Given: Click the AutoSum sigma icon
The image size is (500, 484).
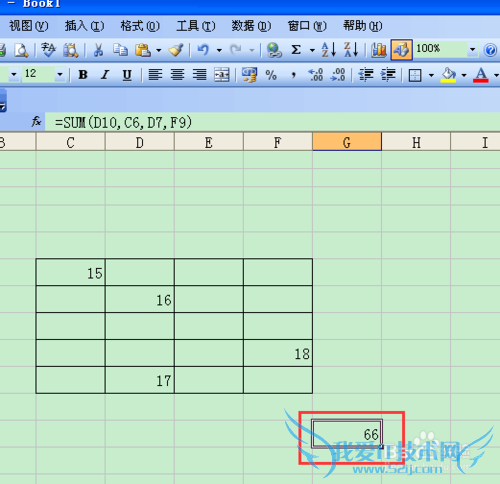Looking at the screenshot, I should (x=296, y=50).
